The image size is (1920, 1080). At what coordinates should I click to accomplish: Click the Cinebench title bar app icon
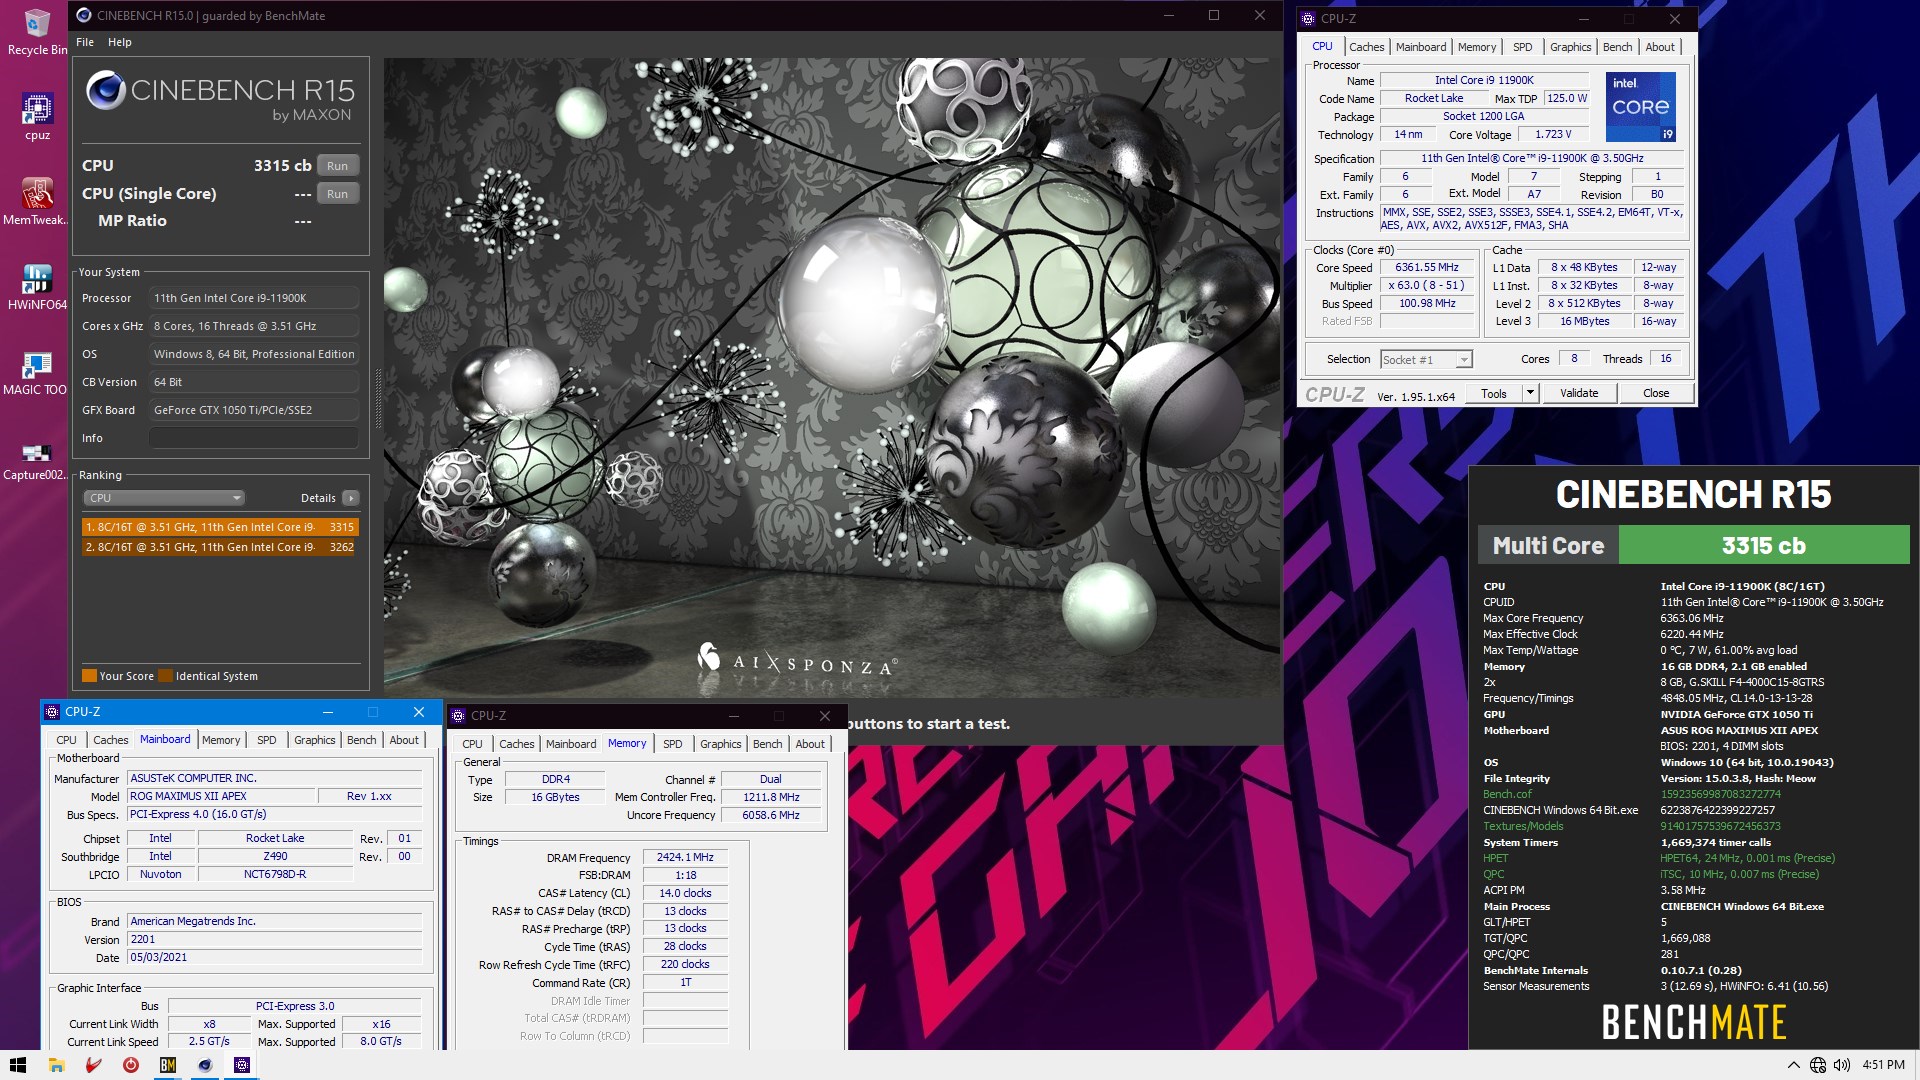point(84,15)
